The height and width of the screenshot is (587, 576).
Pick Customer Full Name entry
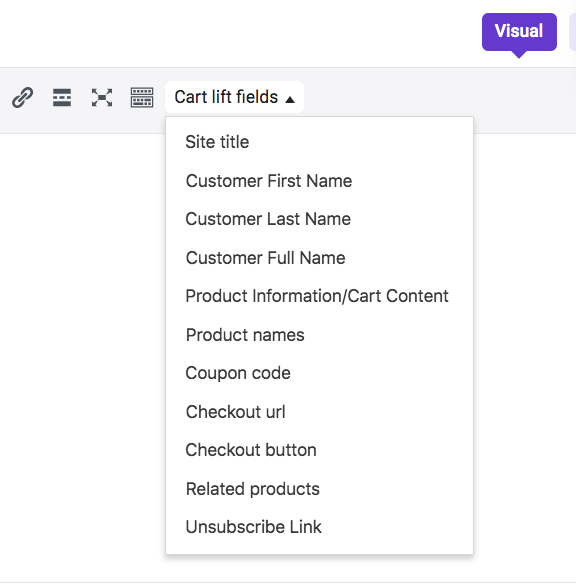pyautogui.click(x=319, y=258)
